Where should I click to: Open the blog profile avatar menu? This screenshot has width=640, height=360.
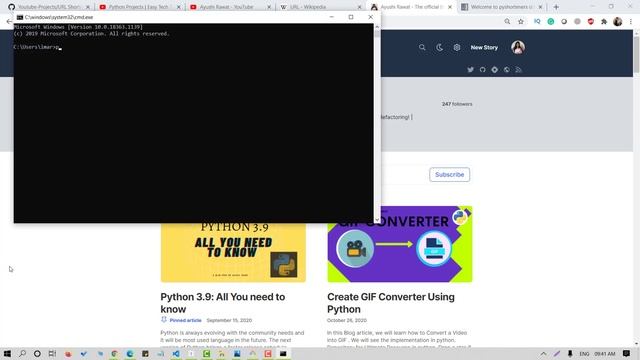[x=518, y=47]
